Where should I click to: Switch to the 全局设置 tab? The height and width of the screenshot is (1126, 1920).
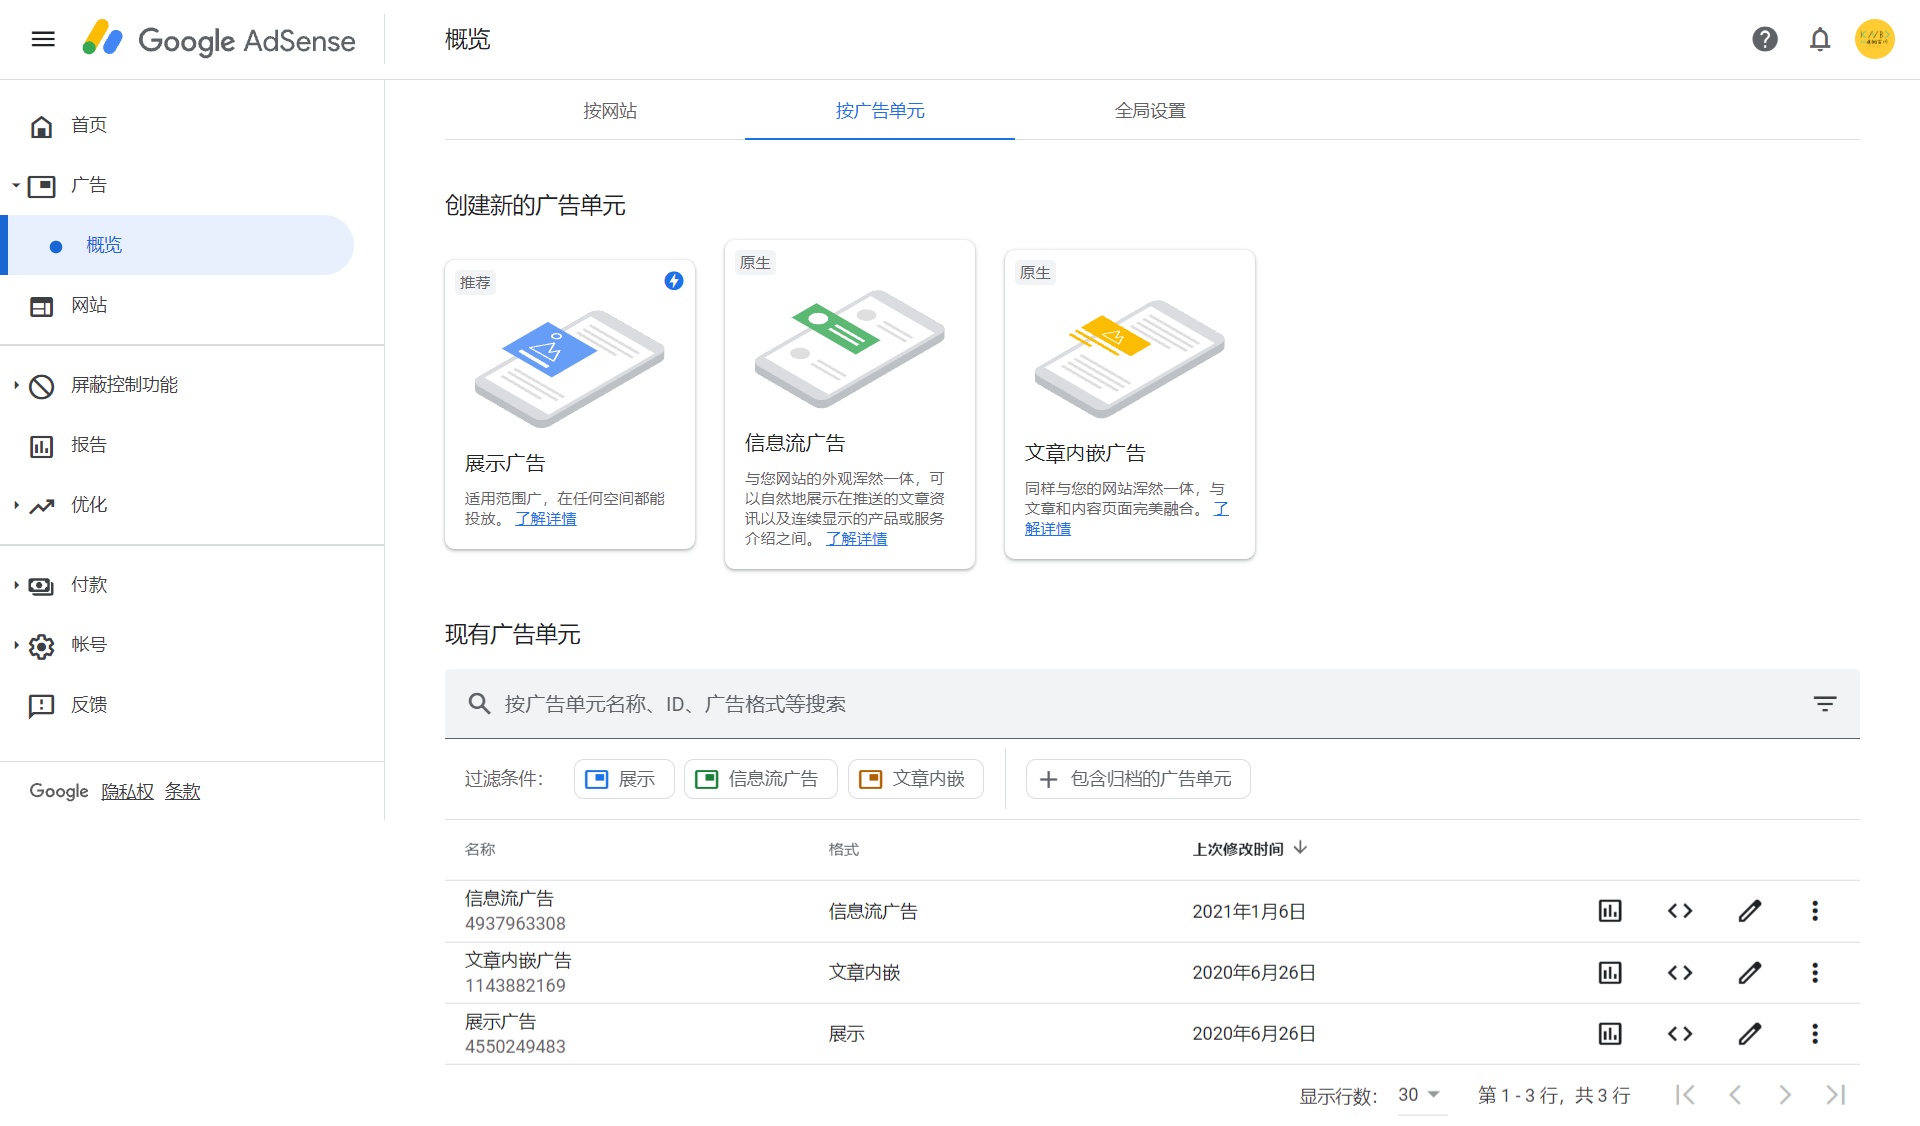tap(1149, 111)
